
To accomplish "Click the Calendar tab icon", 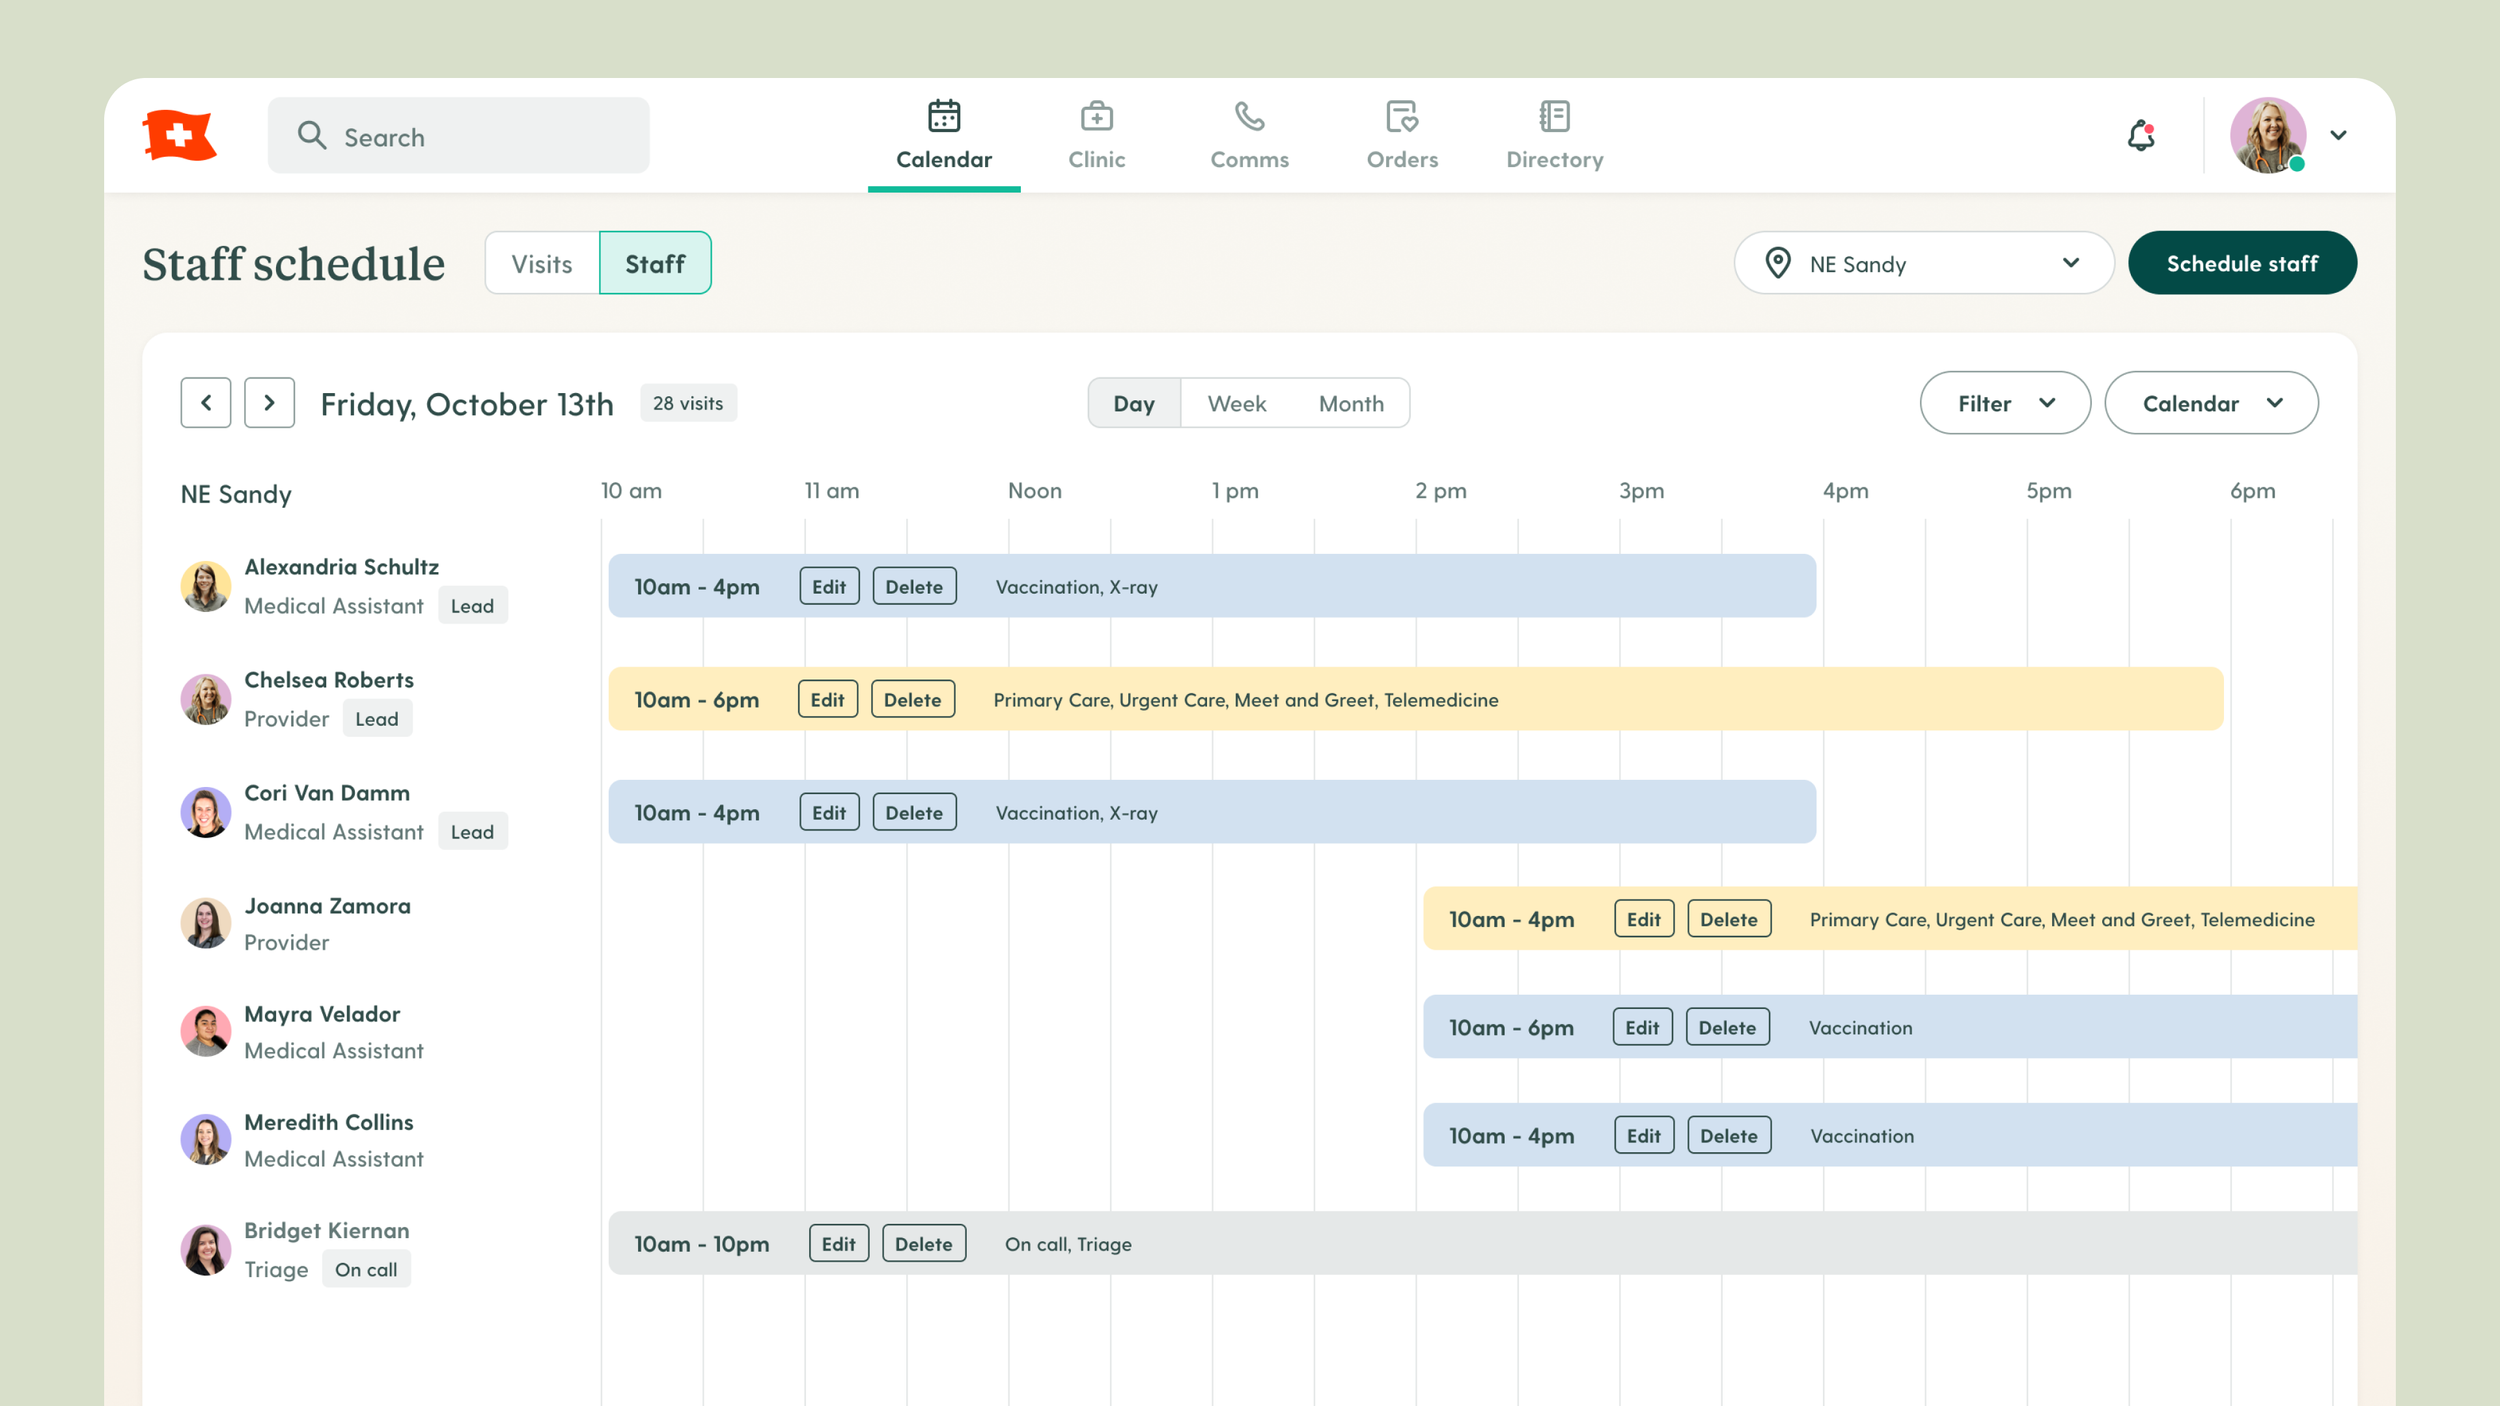I will 944,116.
